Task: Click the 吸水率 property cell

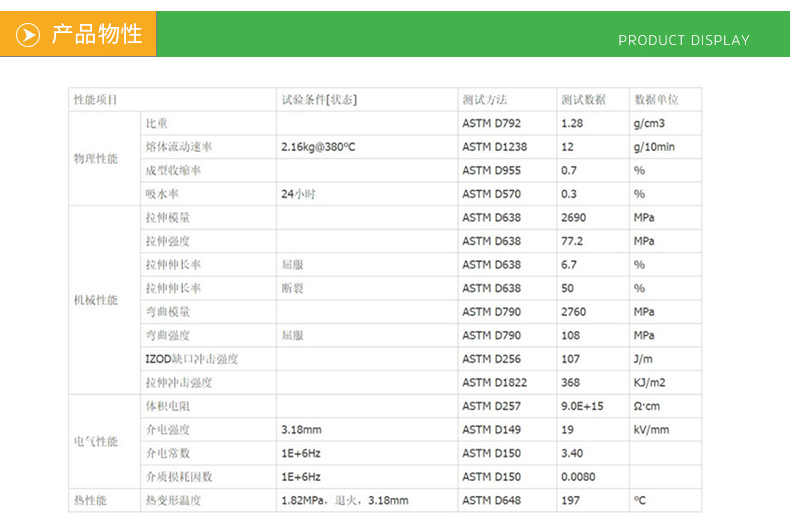Action: (x=208, y=194)
